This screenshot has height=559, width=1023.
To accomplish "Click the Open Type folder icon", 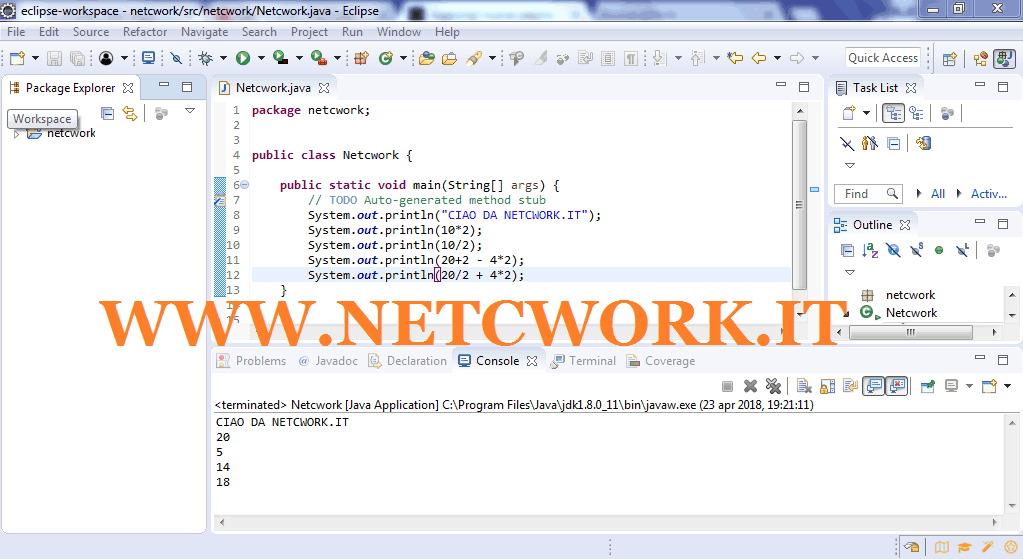I will [427, 58].
